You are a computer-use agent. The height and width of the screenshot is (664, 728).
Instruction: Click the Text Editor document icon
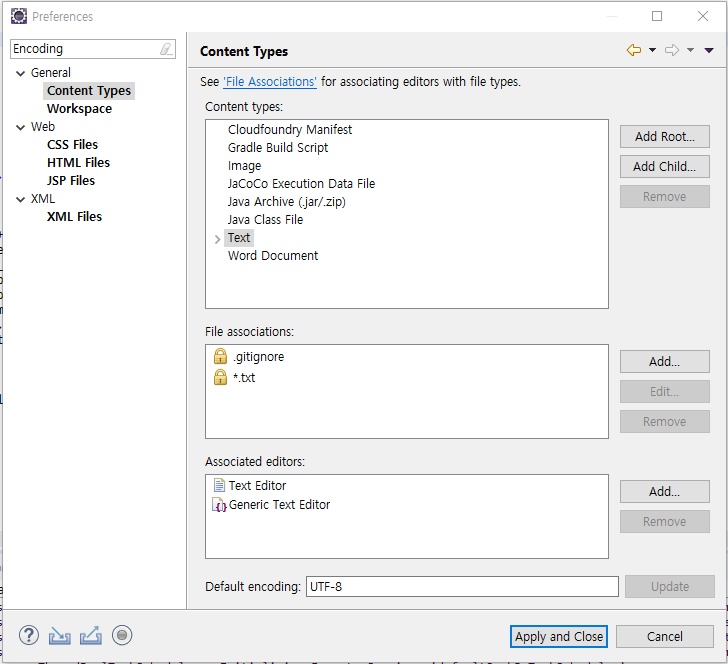coord(219,485)
